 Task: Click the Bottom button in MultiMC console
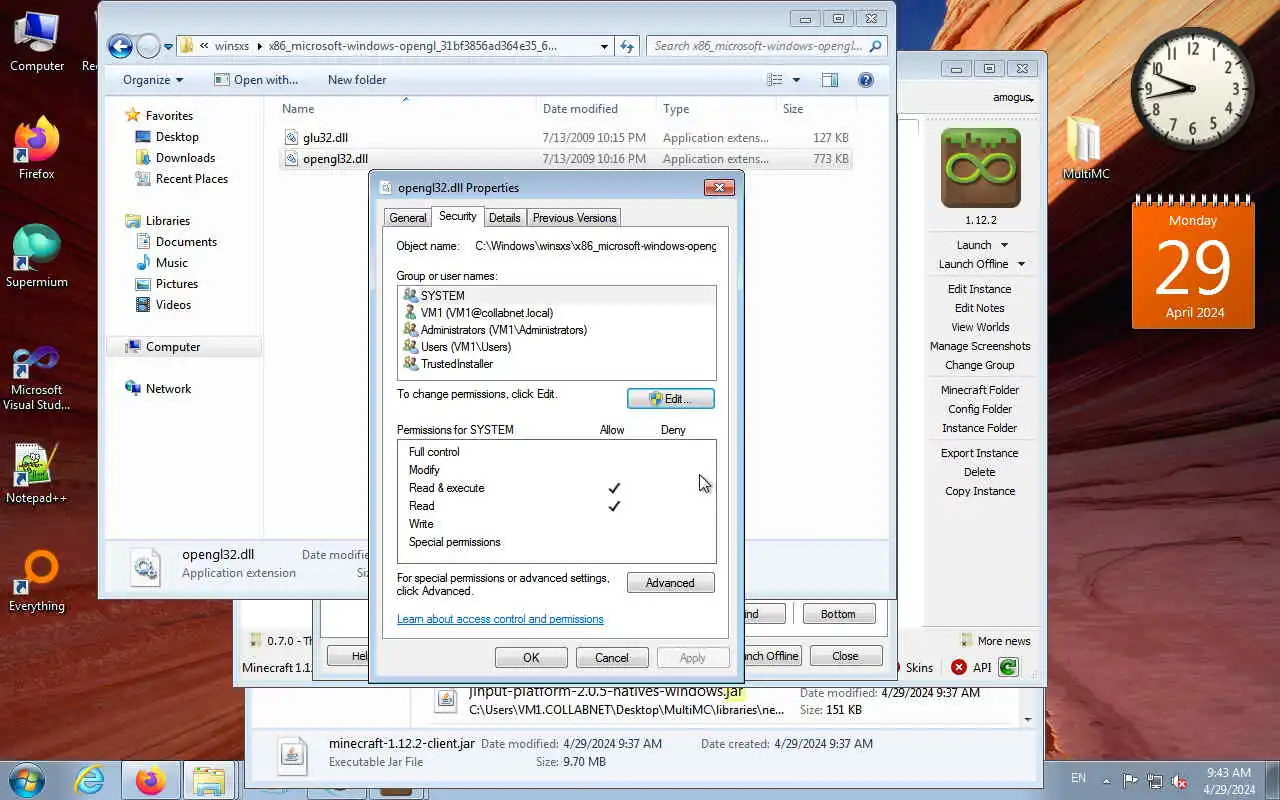click(x=838, y=614)
